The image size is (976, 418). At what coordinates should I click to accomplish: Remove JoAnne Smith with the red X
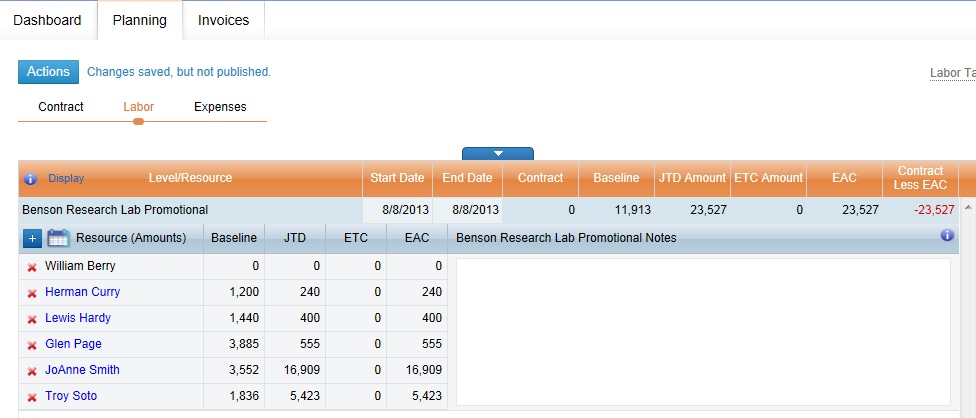[x=32, y=371]
